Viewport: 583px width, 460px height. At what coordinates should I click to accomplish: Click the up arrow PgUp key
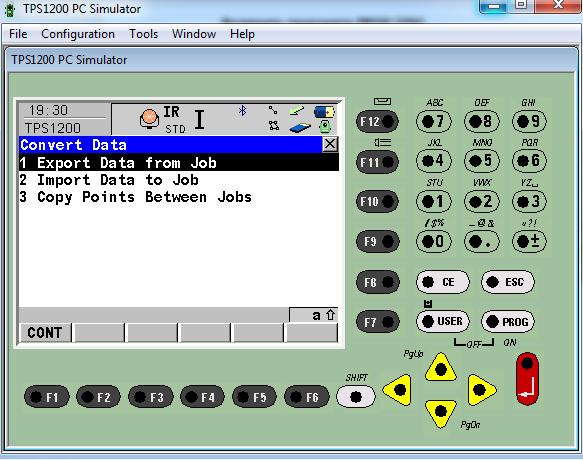click(441, 368)
